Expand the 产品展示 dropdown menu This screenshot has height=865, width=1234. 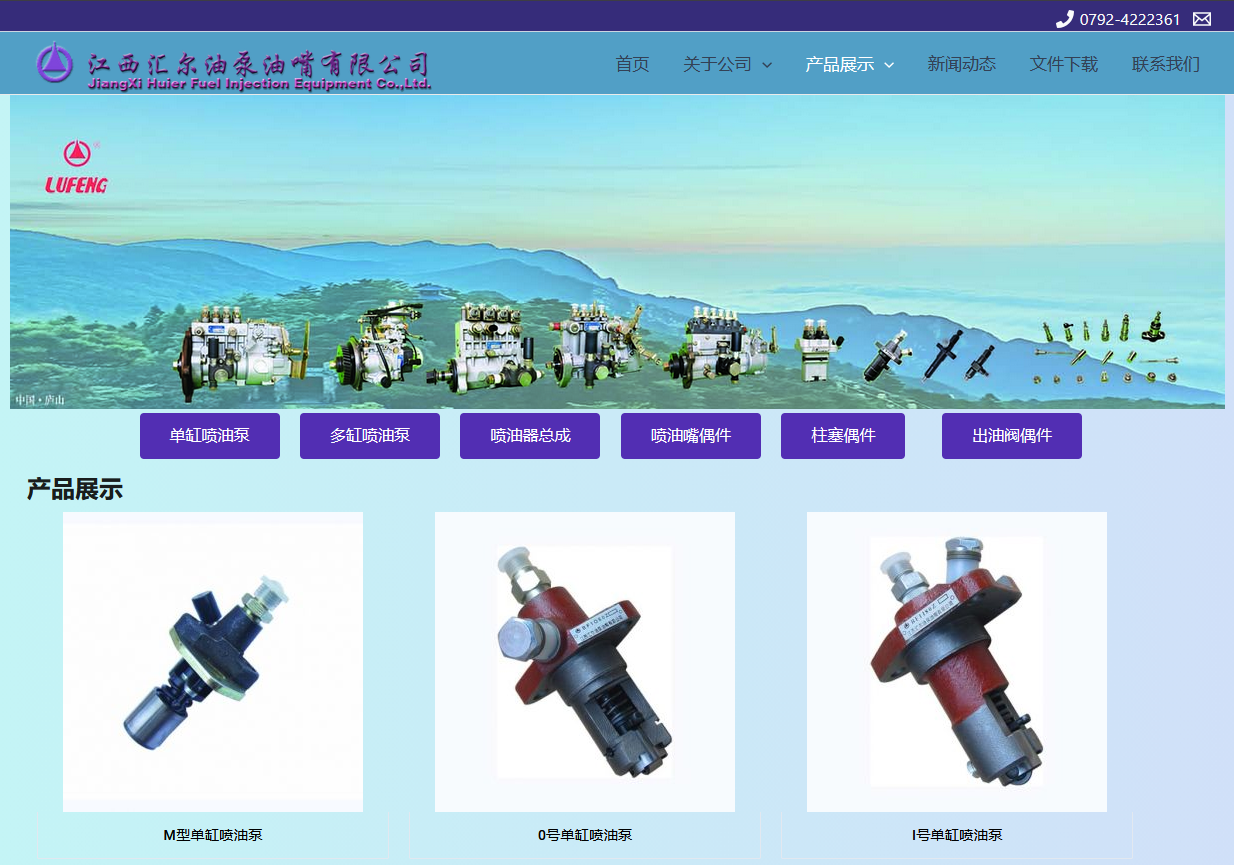click(843, 63)
